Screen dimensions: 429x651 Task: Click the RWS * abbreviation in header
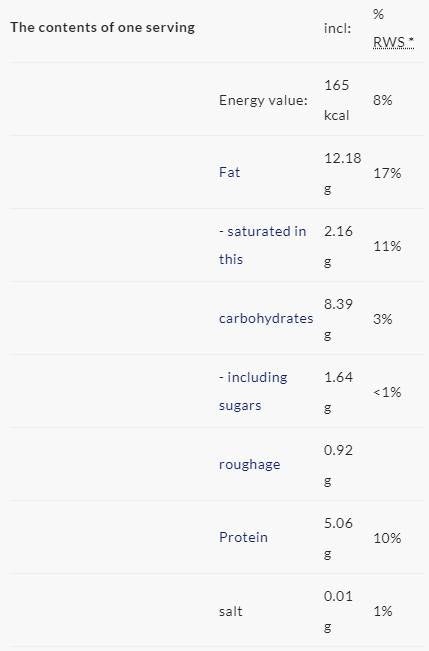(x=393, y=42)
